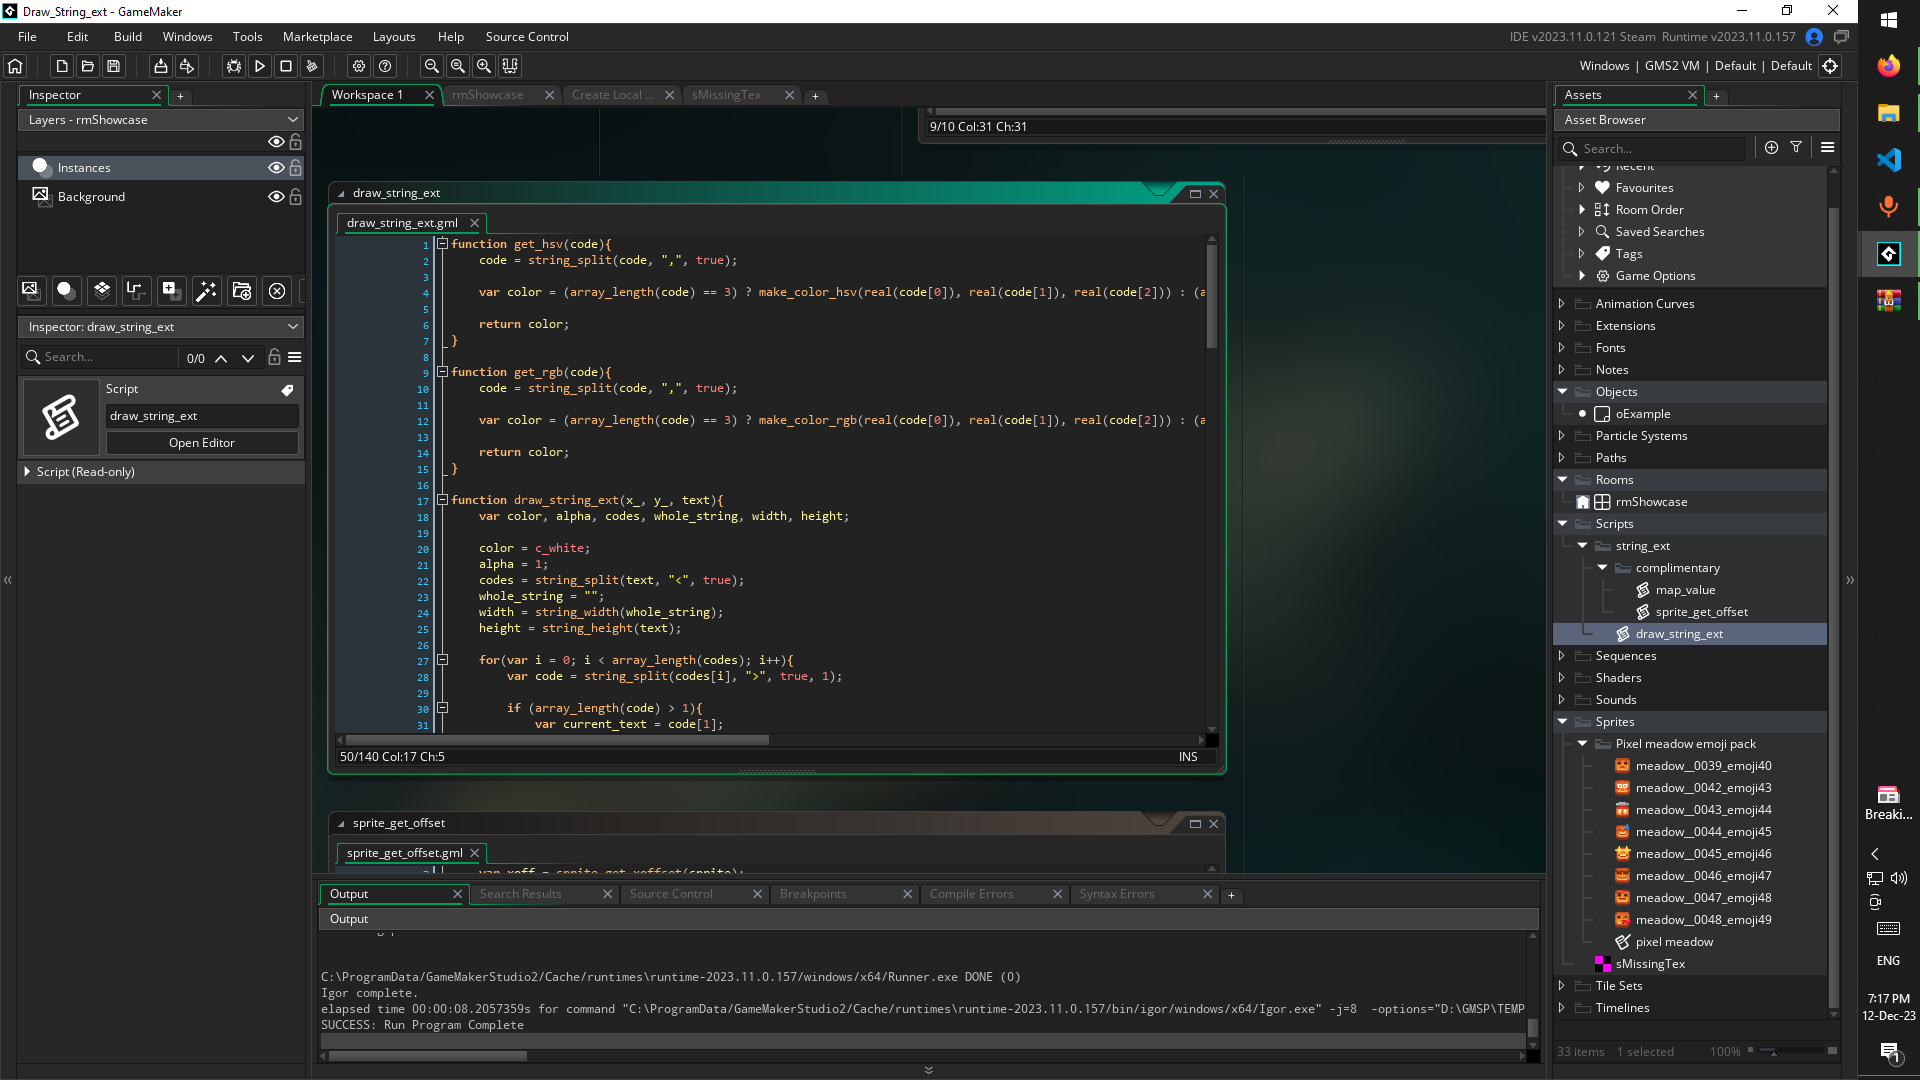Screen dimensions: 1920x1080
Task: Run the game with the Play button
Action: pyautogui.click(x=260, y=66)
